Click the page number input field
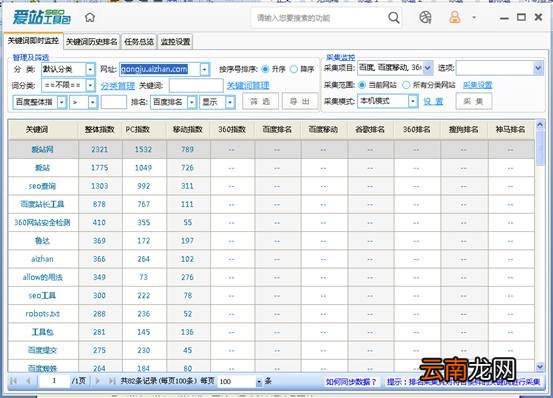The height and width of the screenshot is (398, 553). (54, 381)
